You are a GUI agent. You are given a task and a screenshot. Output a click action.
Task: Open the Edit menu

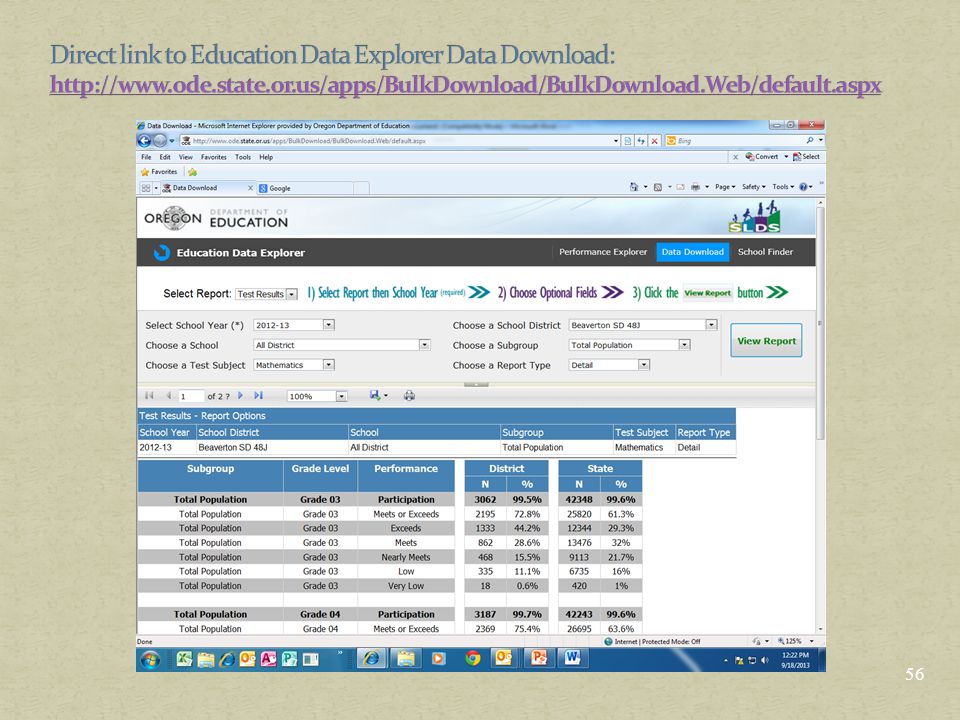pos(165,157)
